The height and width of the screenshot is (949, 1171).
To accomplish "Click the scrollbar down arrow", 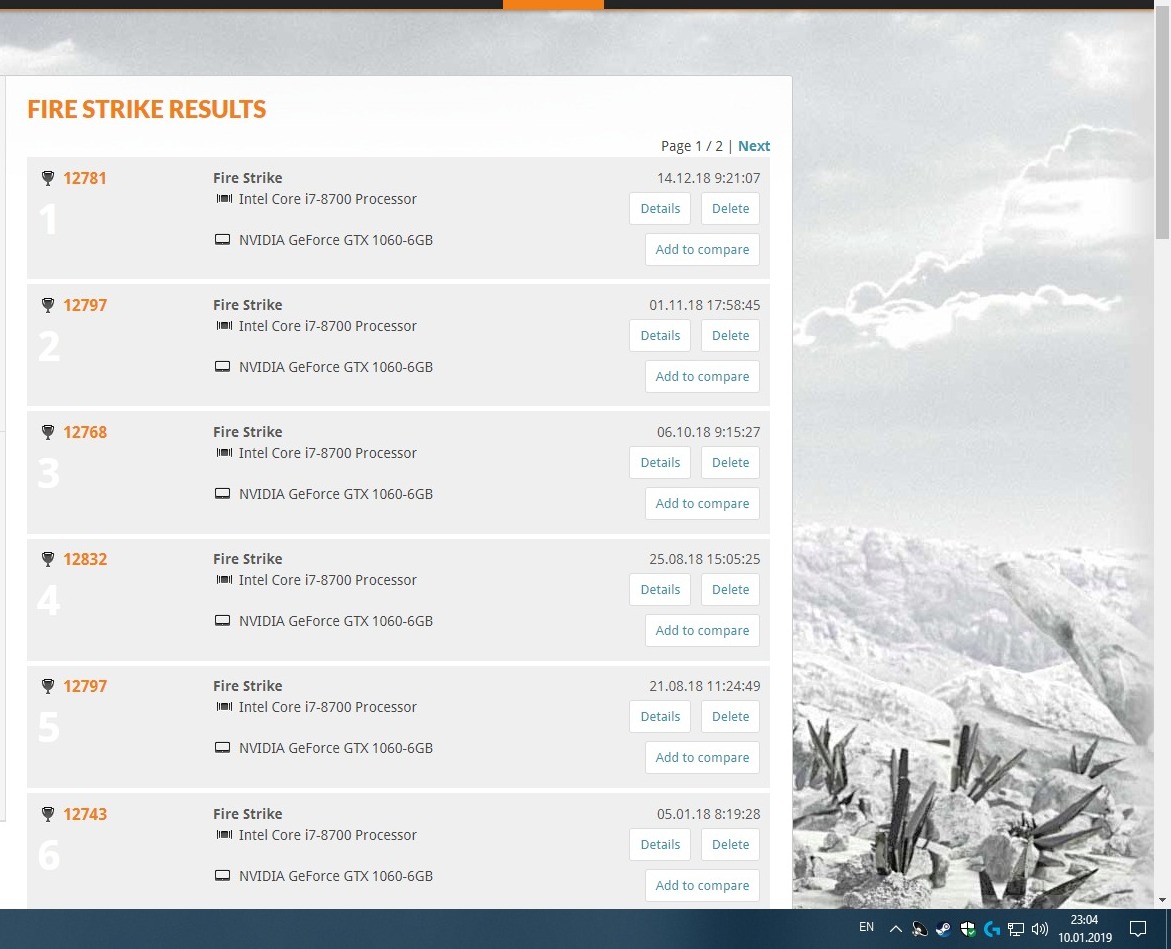I will tap(1162, 900).
